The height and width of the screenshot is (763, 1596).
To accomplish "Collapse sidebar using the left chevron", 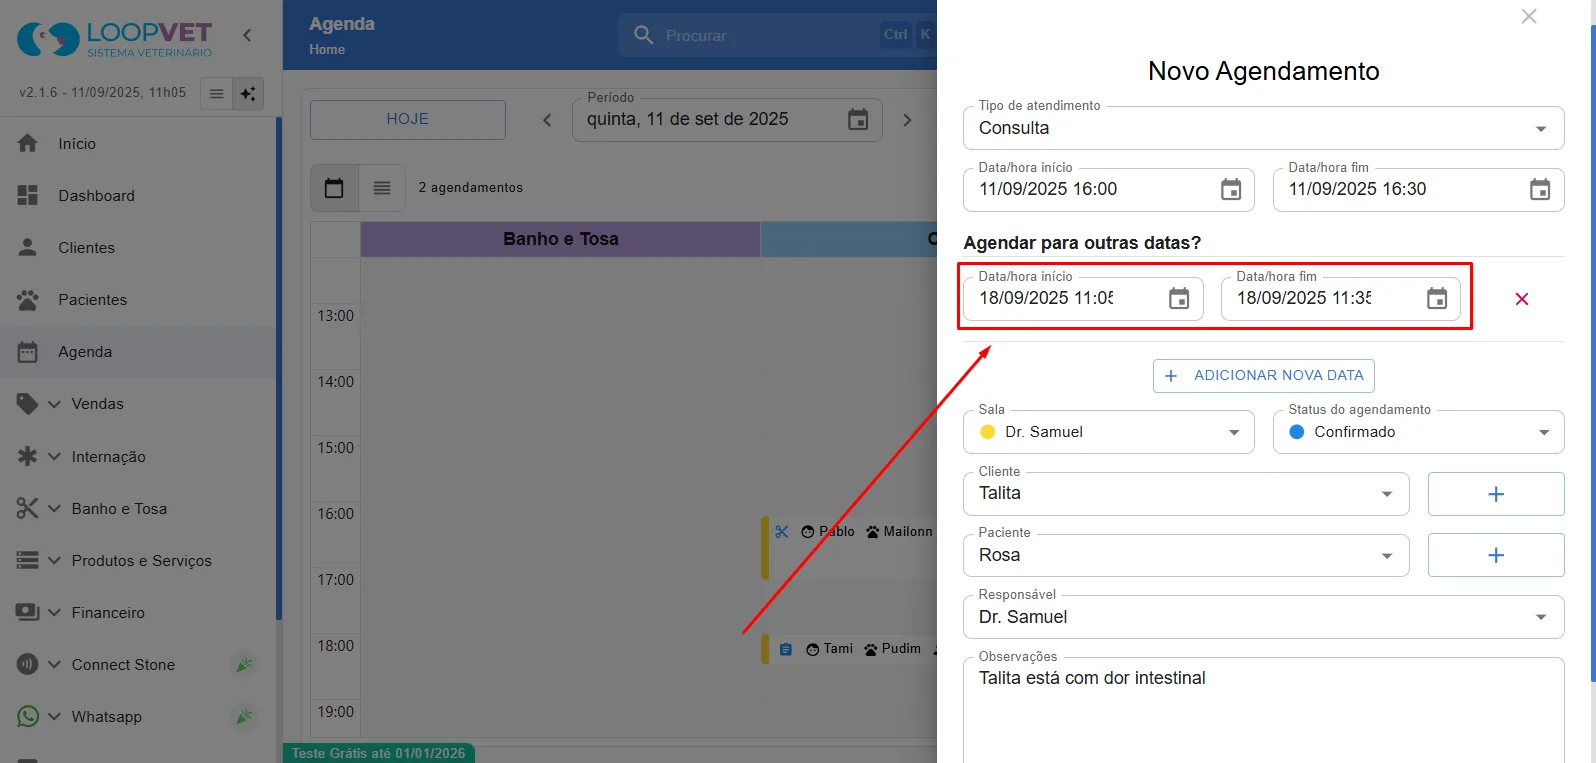I will pos(247,35).
